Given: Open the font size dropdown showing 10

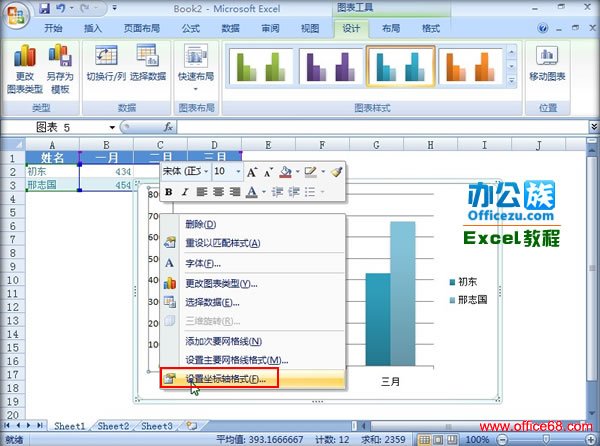Looking at the screenshot, I should pos(238,171).
